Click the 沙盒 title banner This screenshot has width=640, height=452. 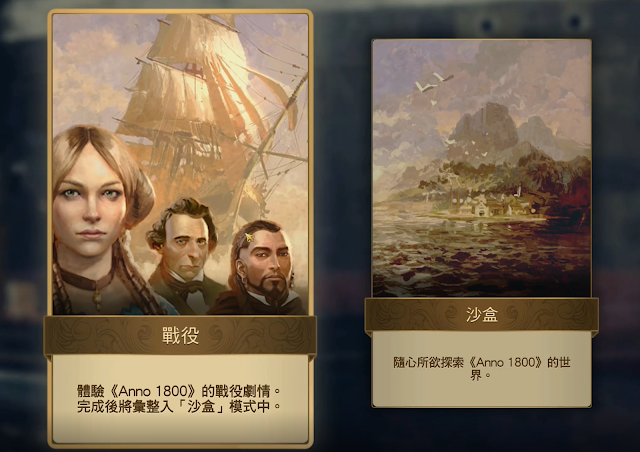point(482,314)
